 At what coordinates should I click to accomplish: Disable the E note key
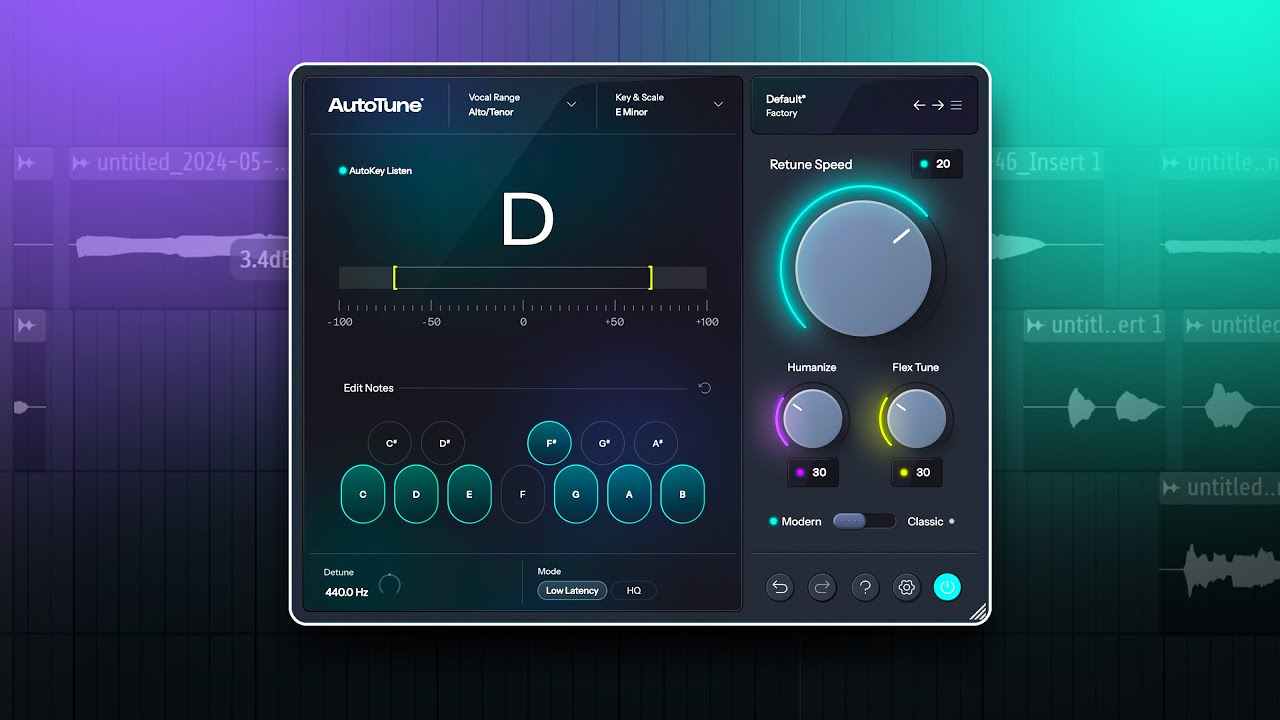[x=469, y=494]
